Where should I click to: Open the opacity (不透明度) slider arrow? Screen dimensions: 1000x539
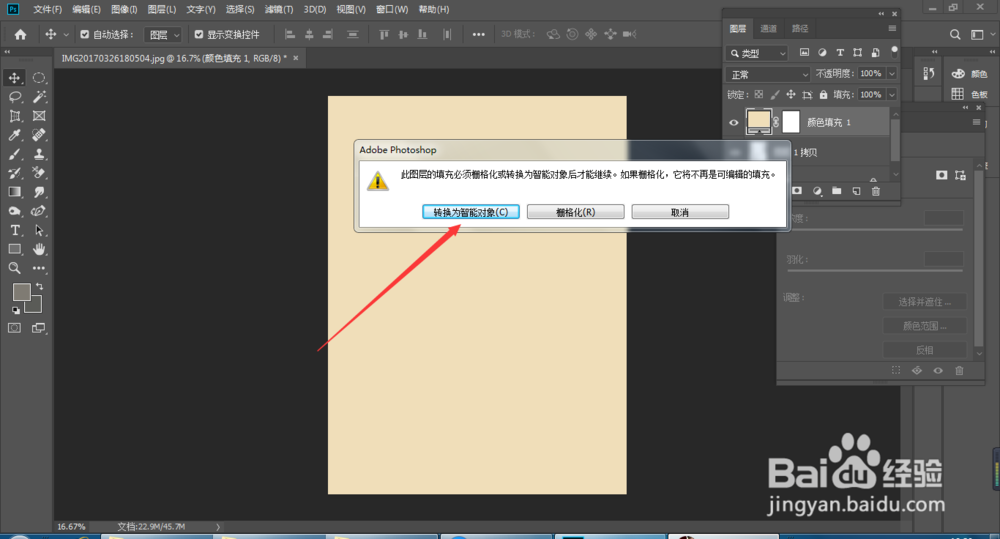click(x=892, y=74)
